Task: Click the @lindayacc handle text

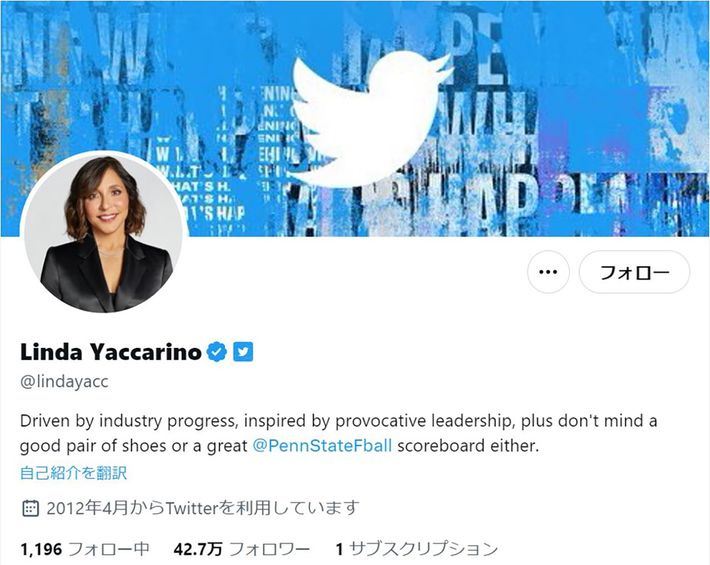Action: 64,382
